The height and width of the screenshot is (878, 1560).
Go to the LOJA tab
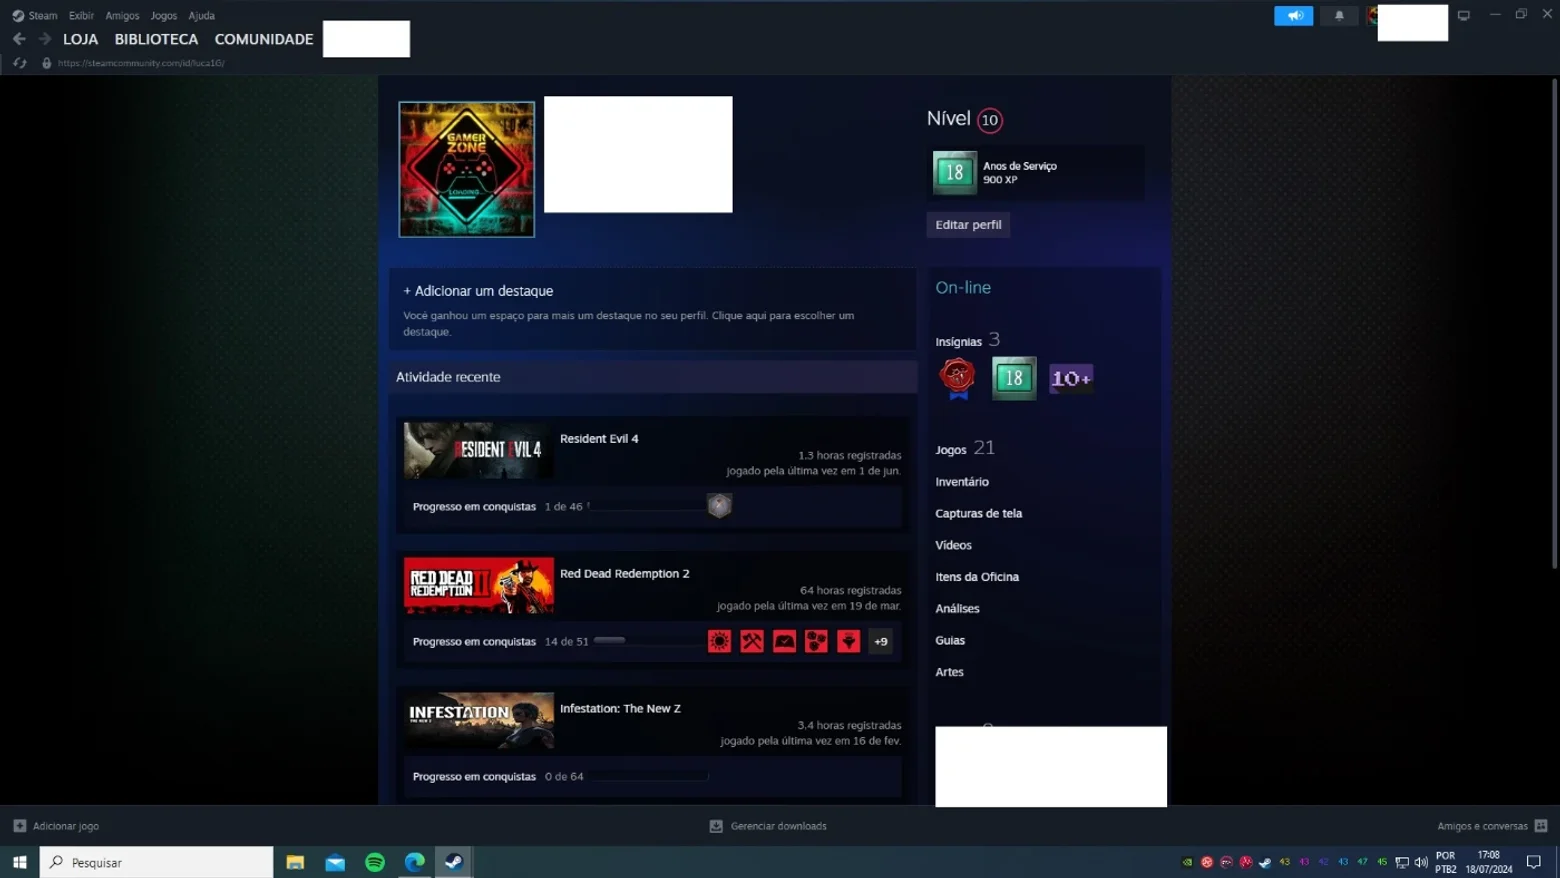tap(80, 39)
